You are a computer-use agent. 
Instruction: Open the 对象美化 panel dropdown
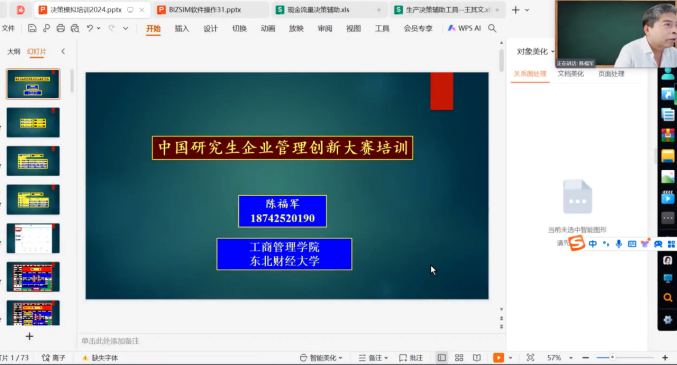click(535, 51)
